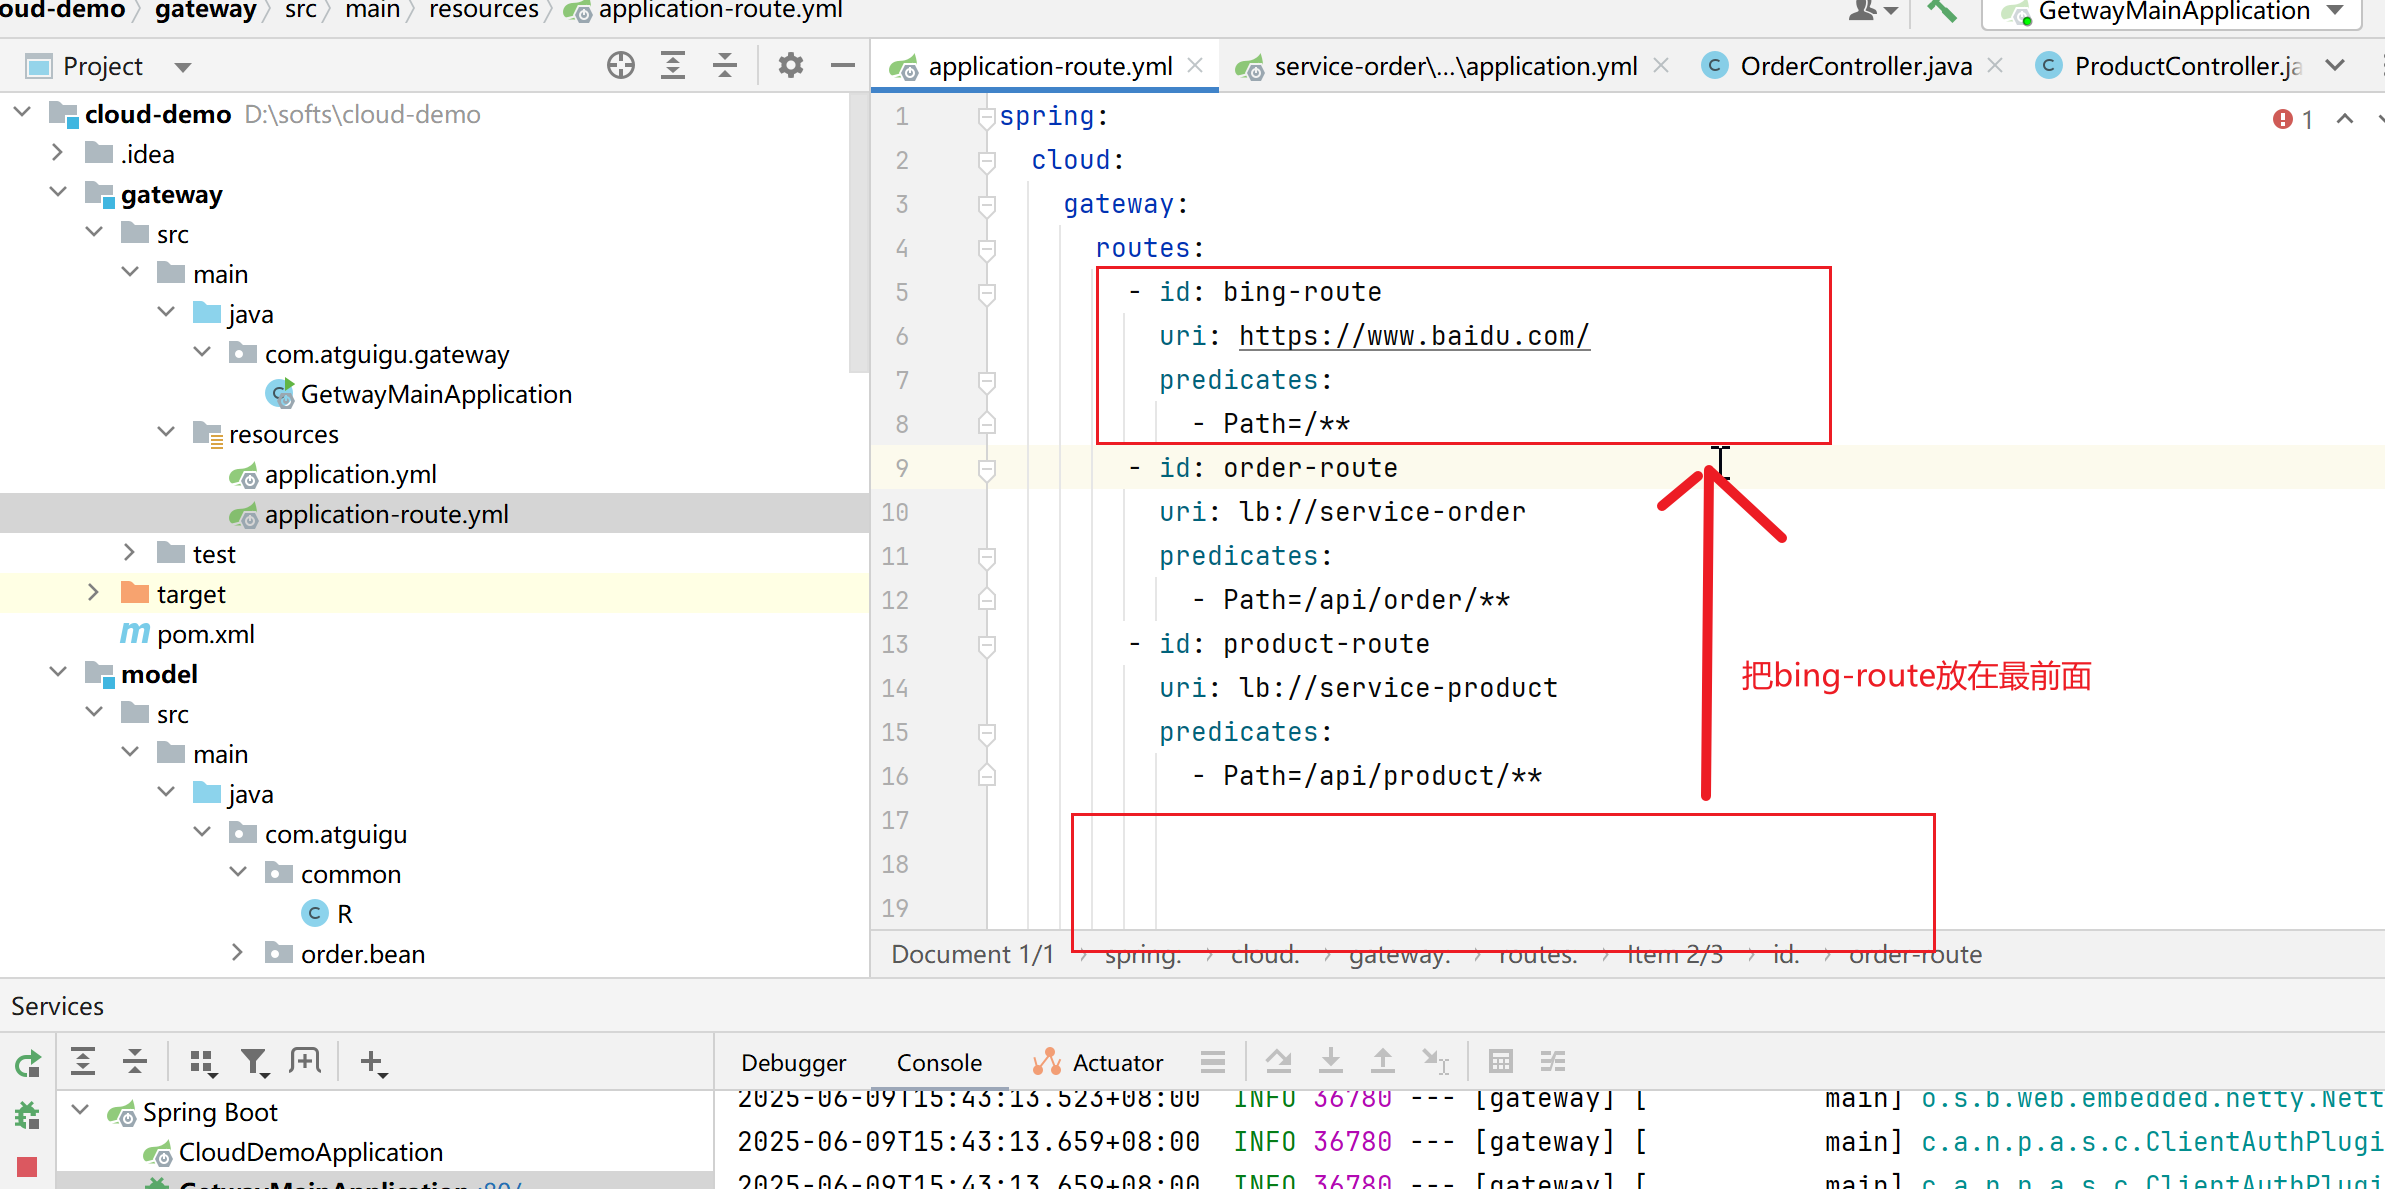Close the OrderController.java tab

[1995, 65]
